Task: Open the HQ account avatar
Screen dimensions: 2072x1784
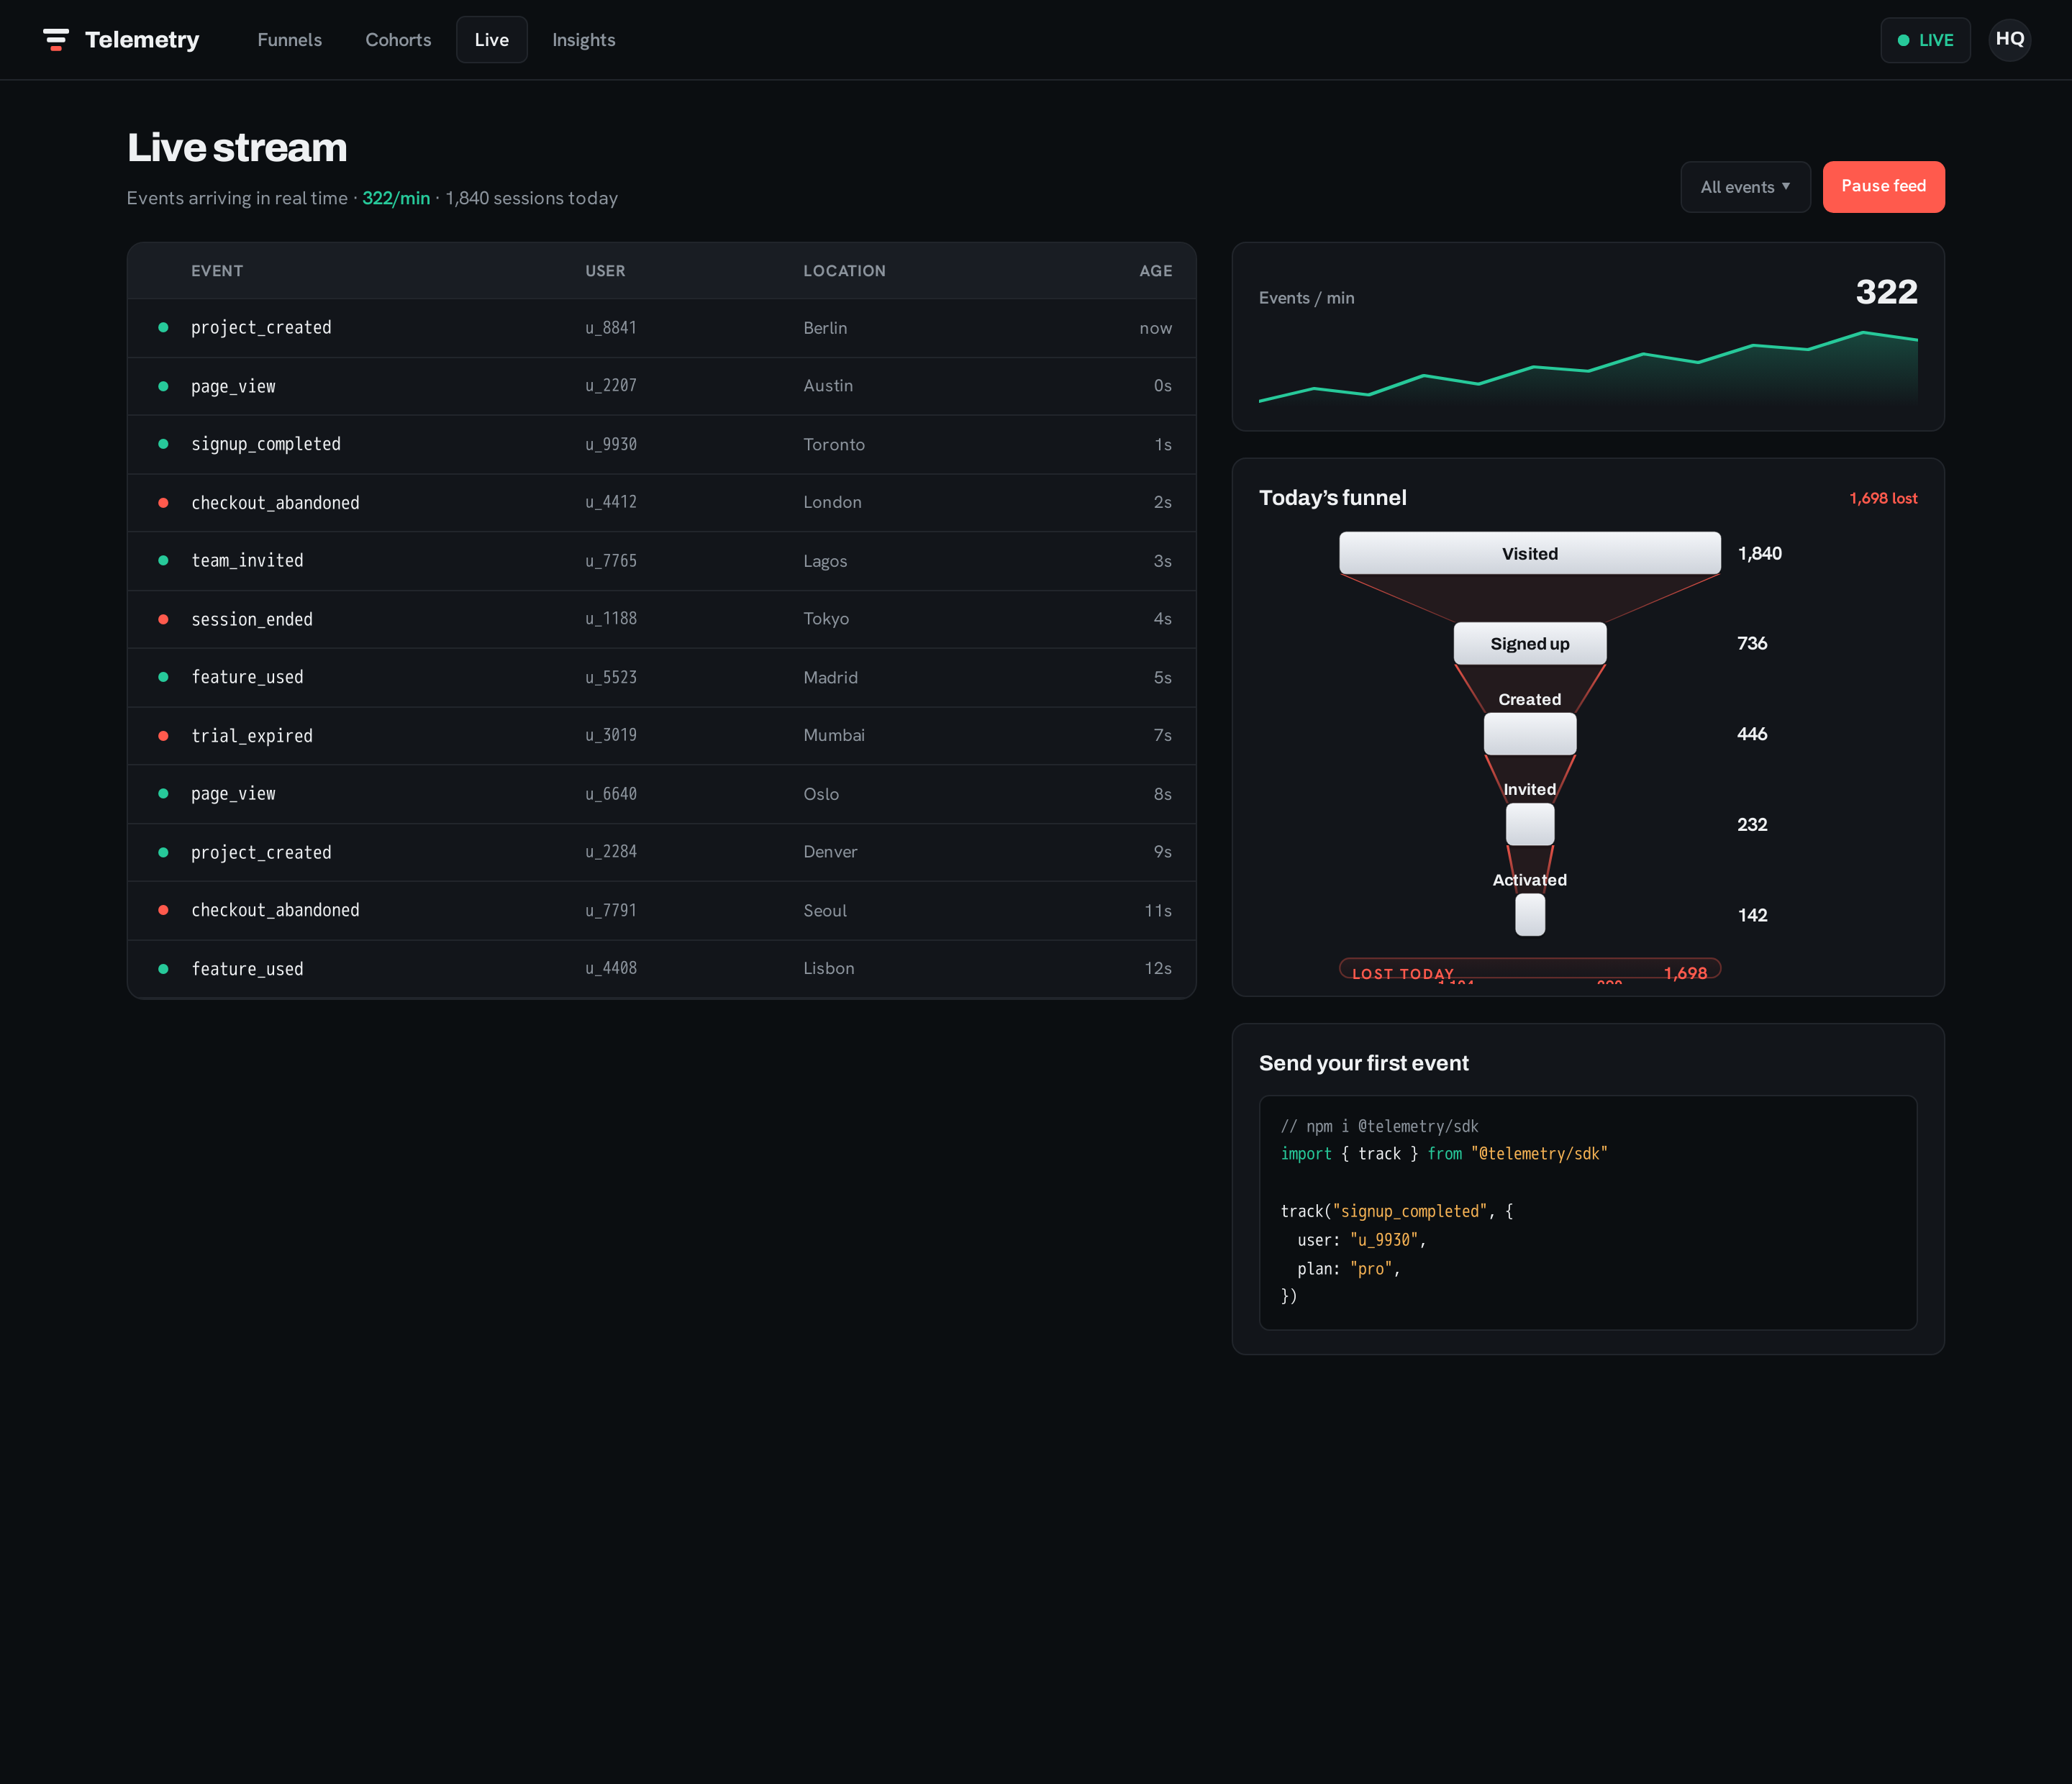Action: click(x=2009, y=39)
